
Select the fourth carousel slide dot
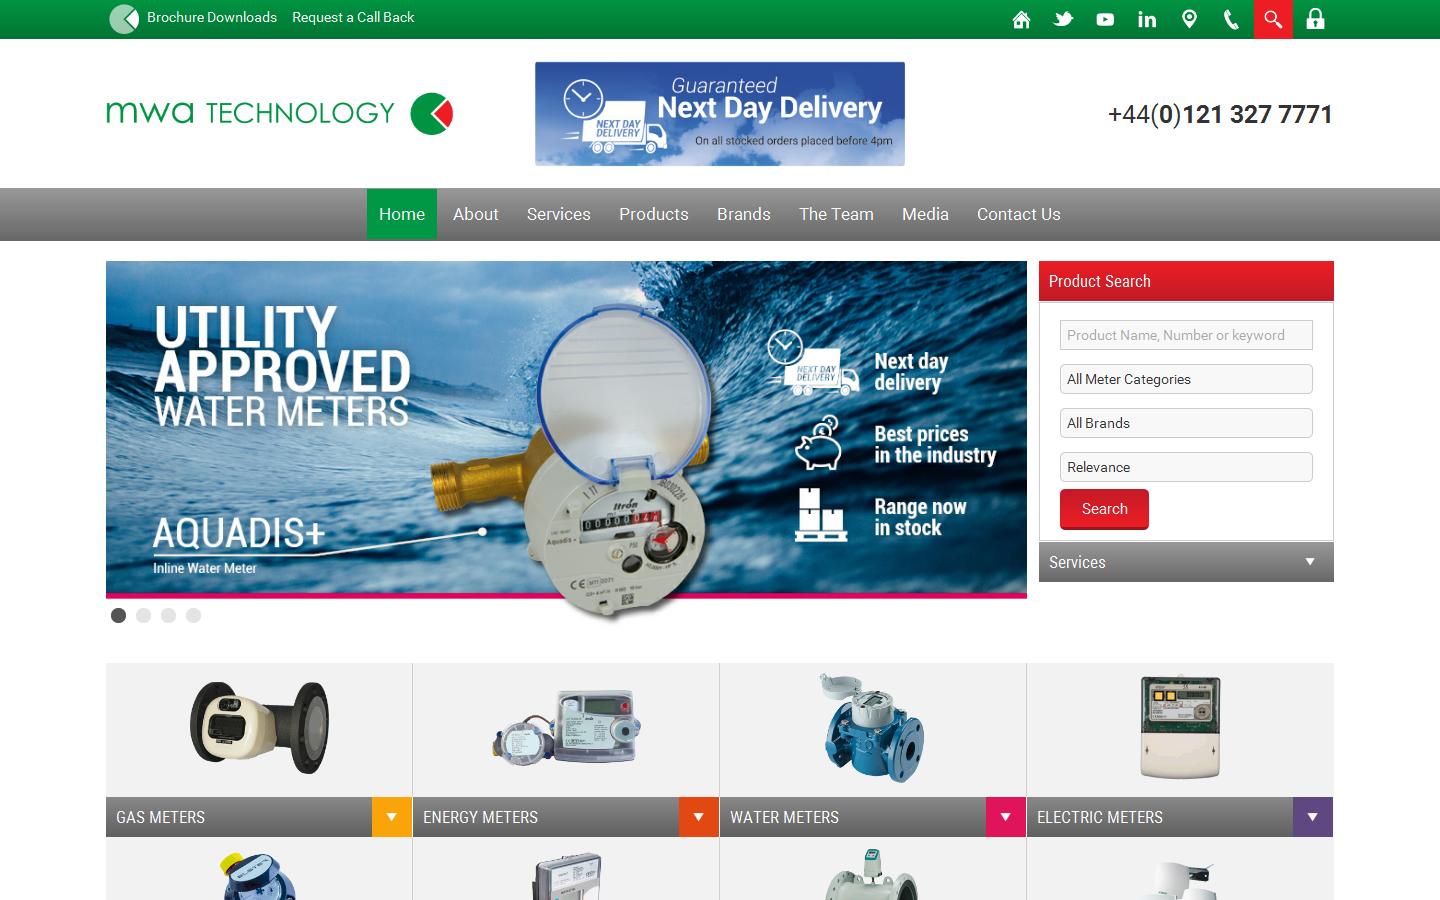click(x=194, y=615)
